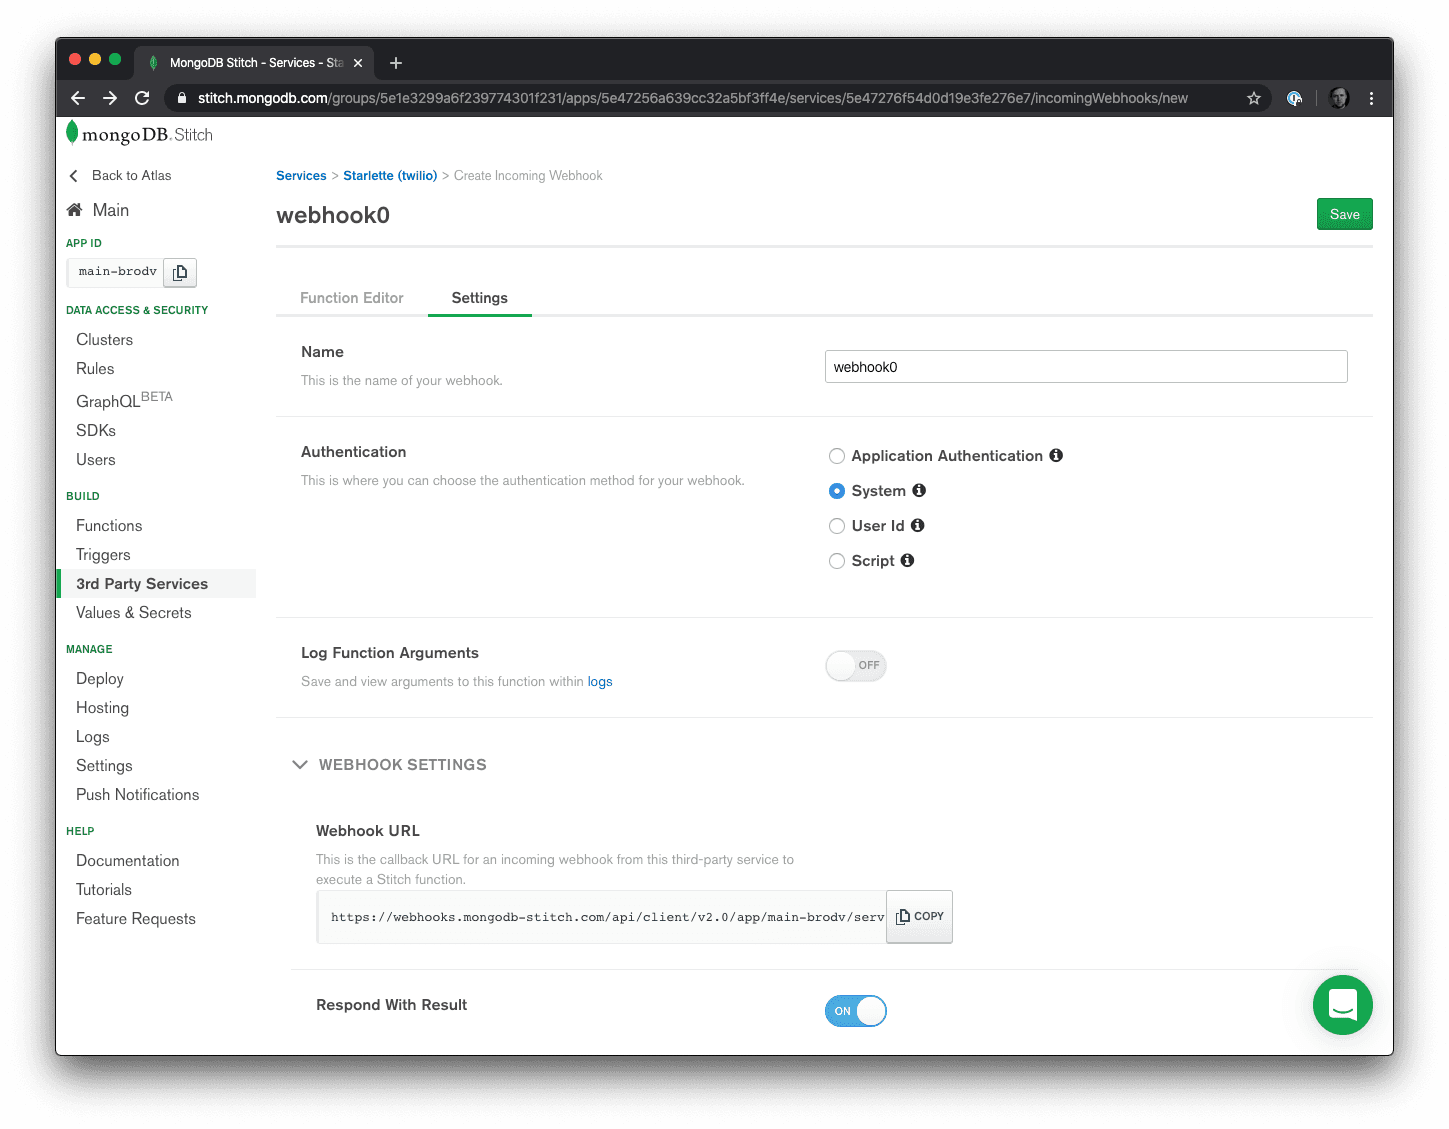Click the info icon beside Script
Screen dimensions: 1449x1129
coord(908,561)
